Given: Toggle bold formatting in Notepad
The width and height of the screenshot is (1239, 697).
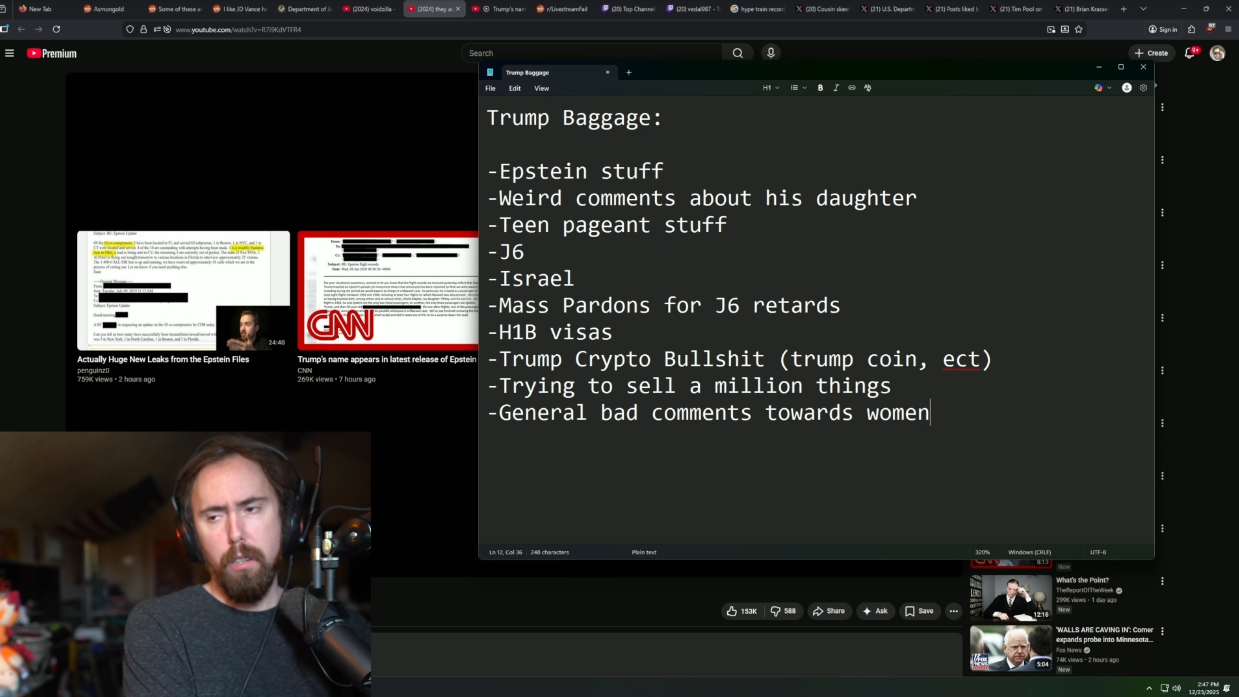Looking at the screenshot, I should pyautogui.click(x=820, y=88).
